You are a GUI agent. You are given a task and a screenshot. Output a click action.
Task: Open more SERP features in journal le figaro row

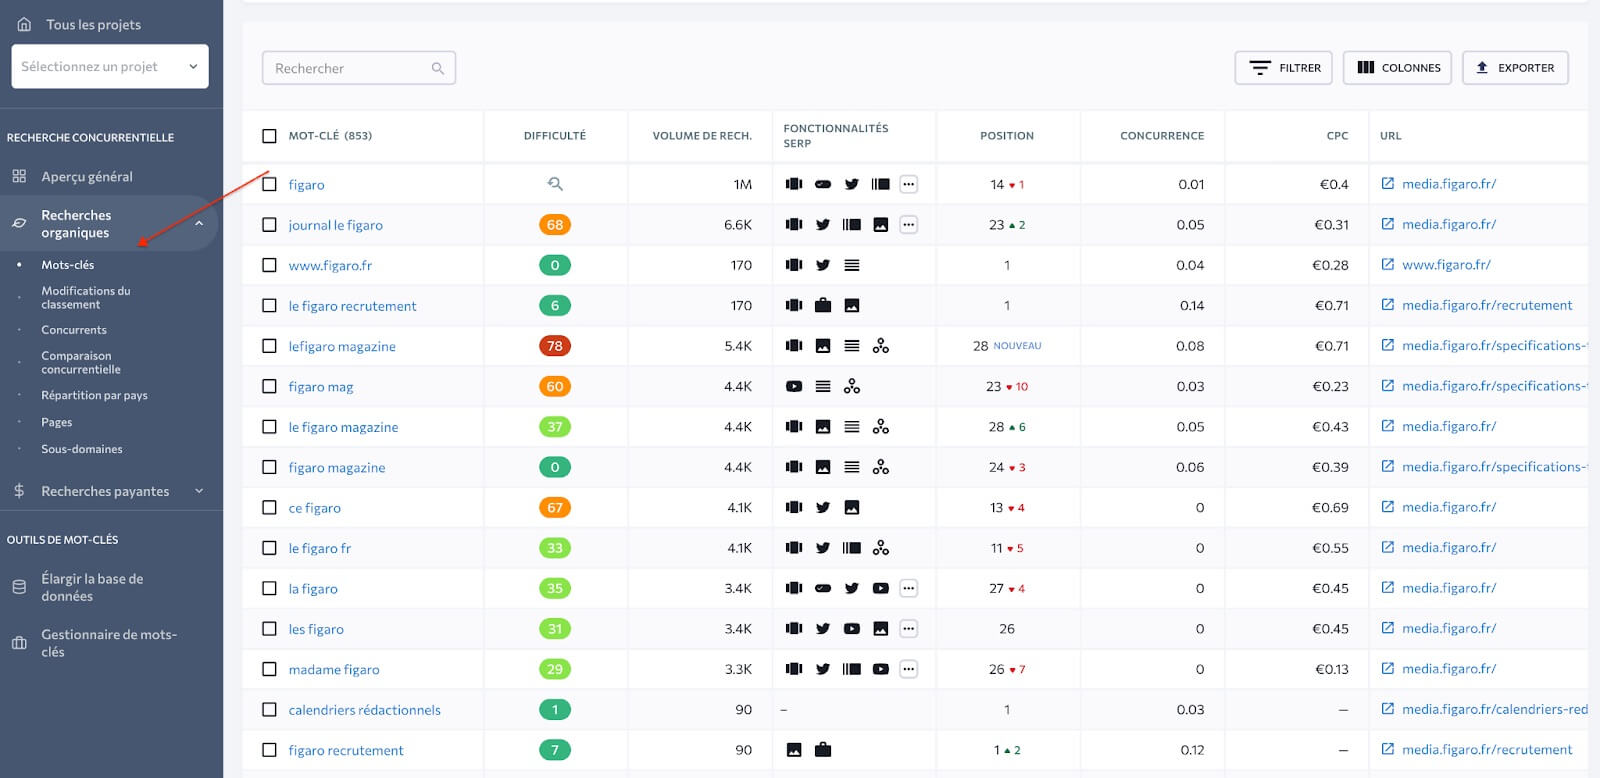(908, 225)
